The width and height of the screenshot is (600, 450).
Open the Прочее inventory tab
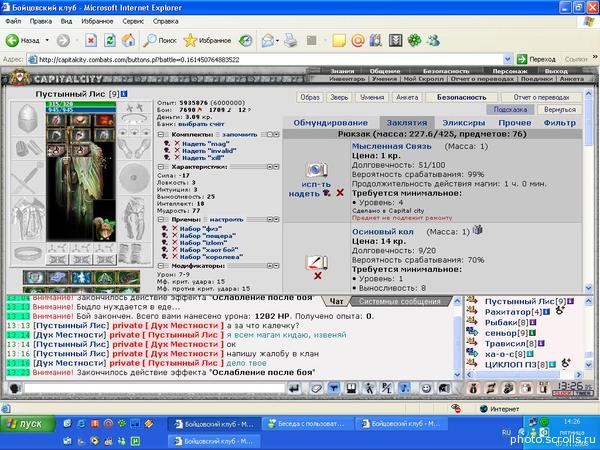click(x=514, y=123)
